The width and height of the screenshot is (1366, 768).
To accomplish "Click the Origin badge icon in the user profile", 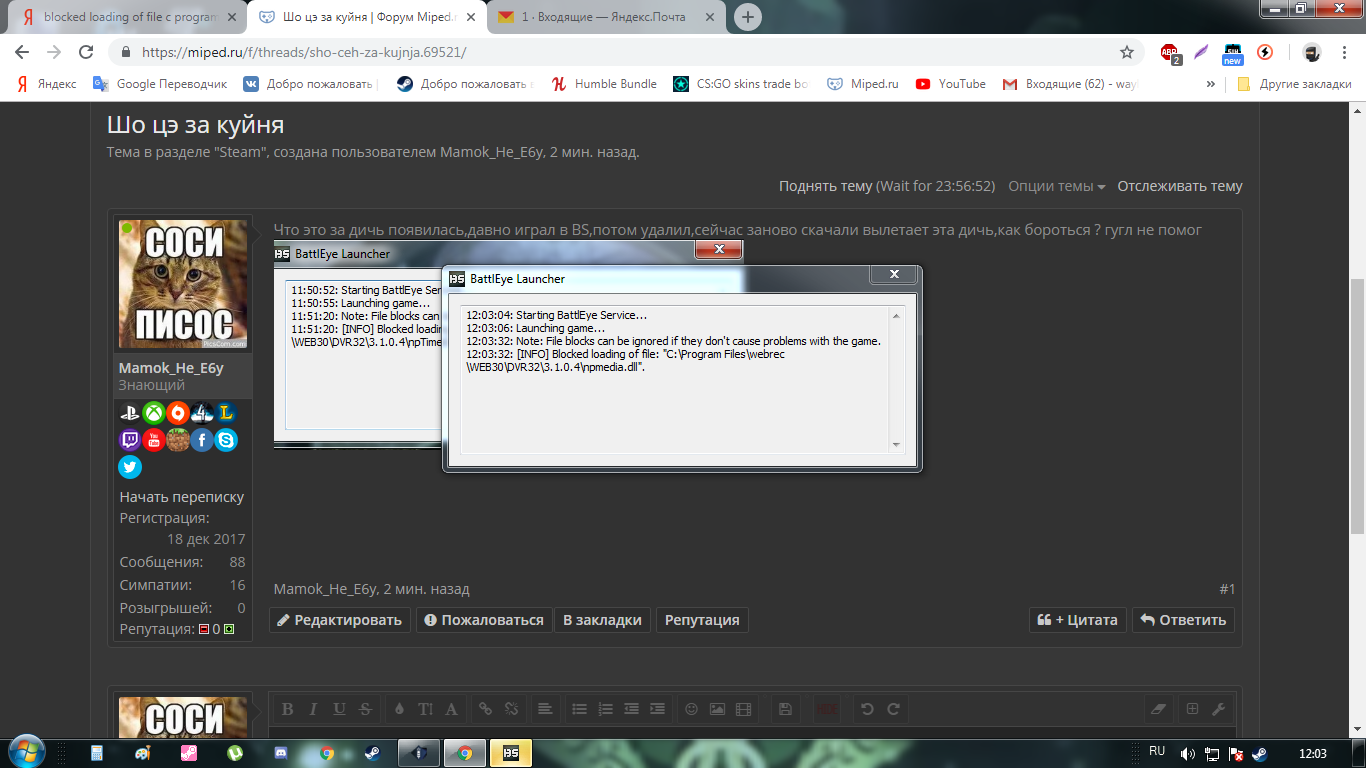I will point(178,412).
